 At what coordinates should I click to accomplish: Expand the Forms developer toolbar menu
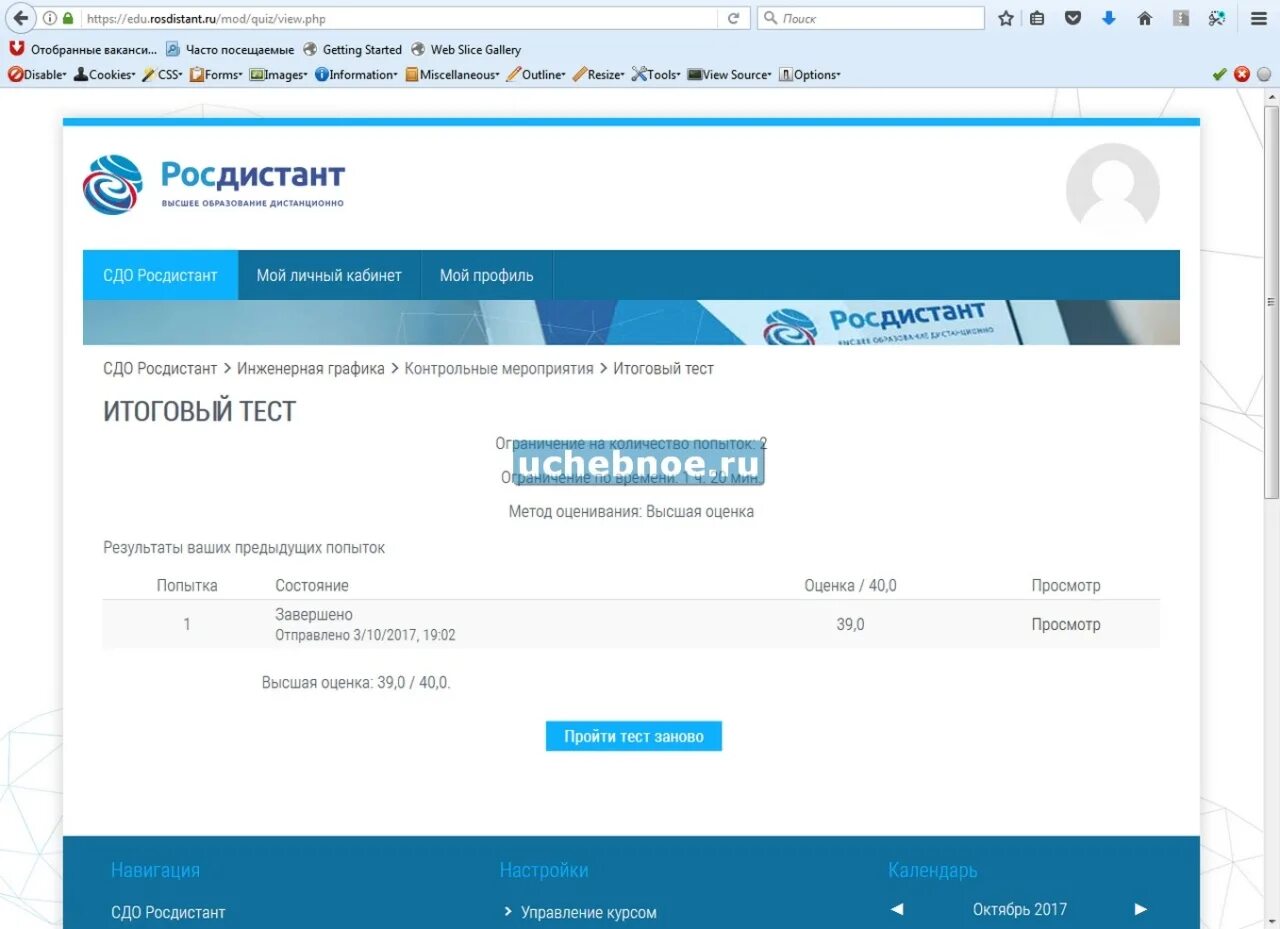tap(216, 74)
